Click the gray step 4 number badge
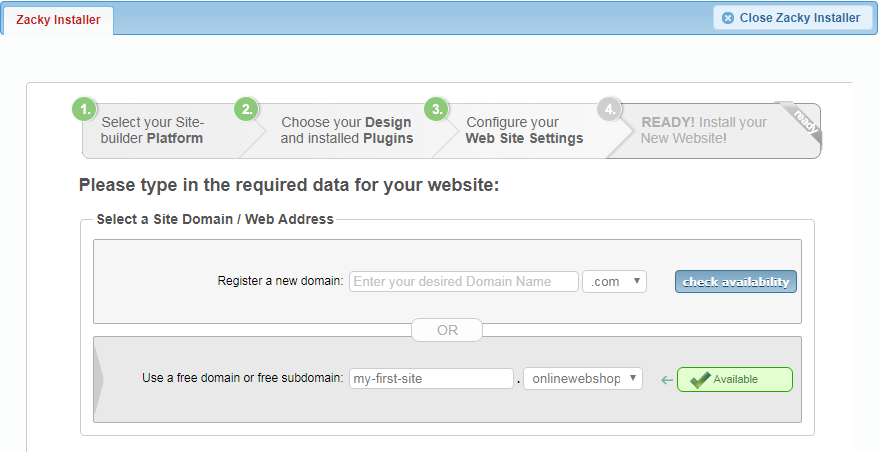This screenshot has height=452, width=880. click(x=610, y=109)
